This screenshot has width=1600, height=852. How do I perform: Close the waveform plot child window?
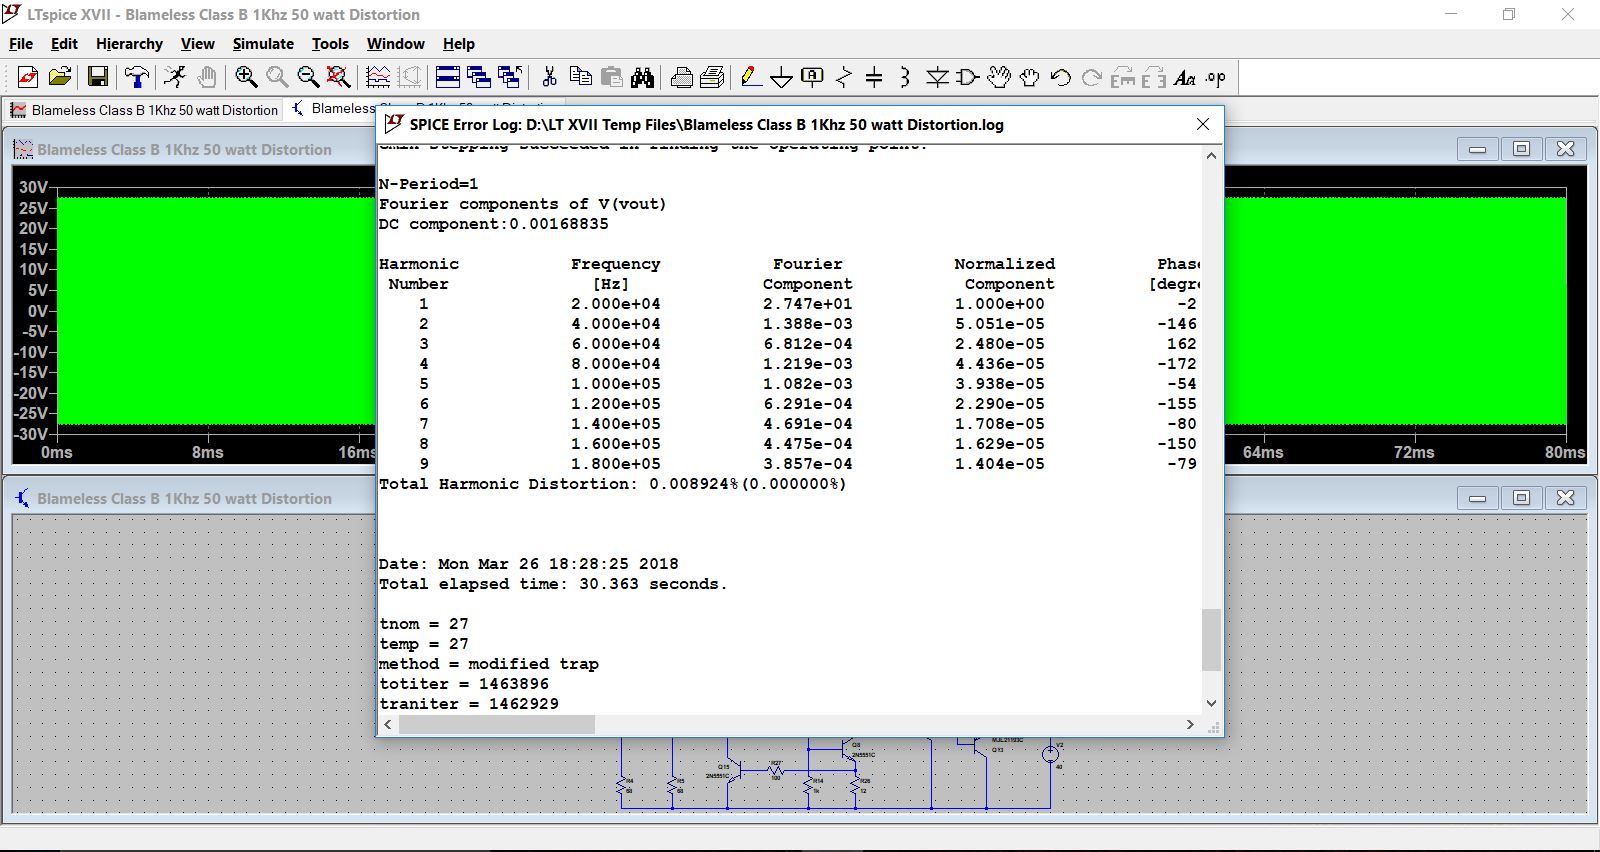coord(1565,149)
